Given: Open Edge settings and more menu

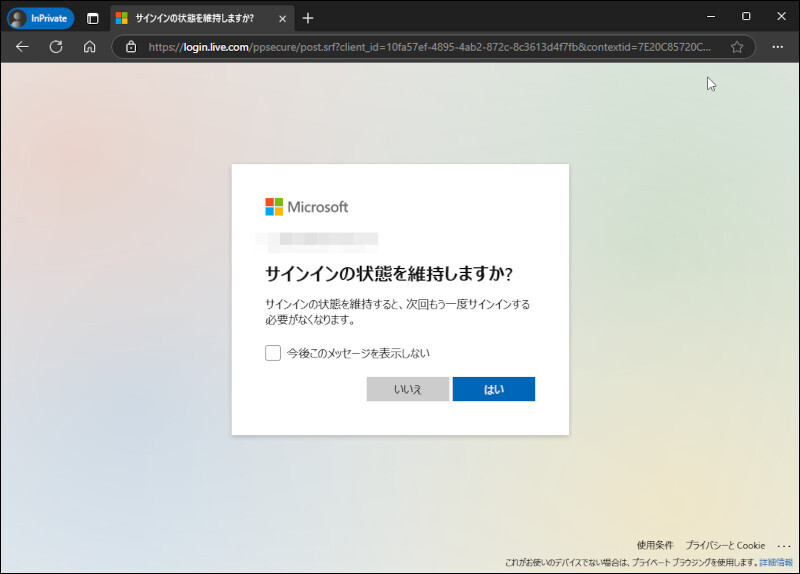Looking at the screenshot, I should click(x=778, y=47).
